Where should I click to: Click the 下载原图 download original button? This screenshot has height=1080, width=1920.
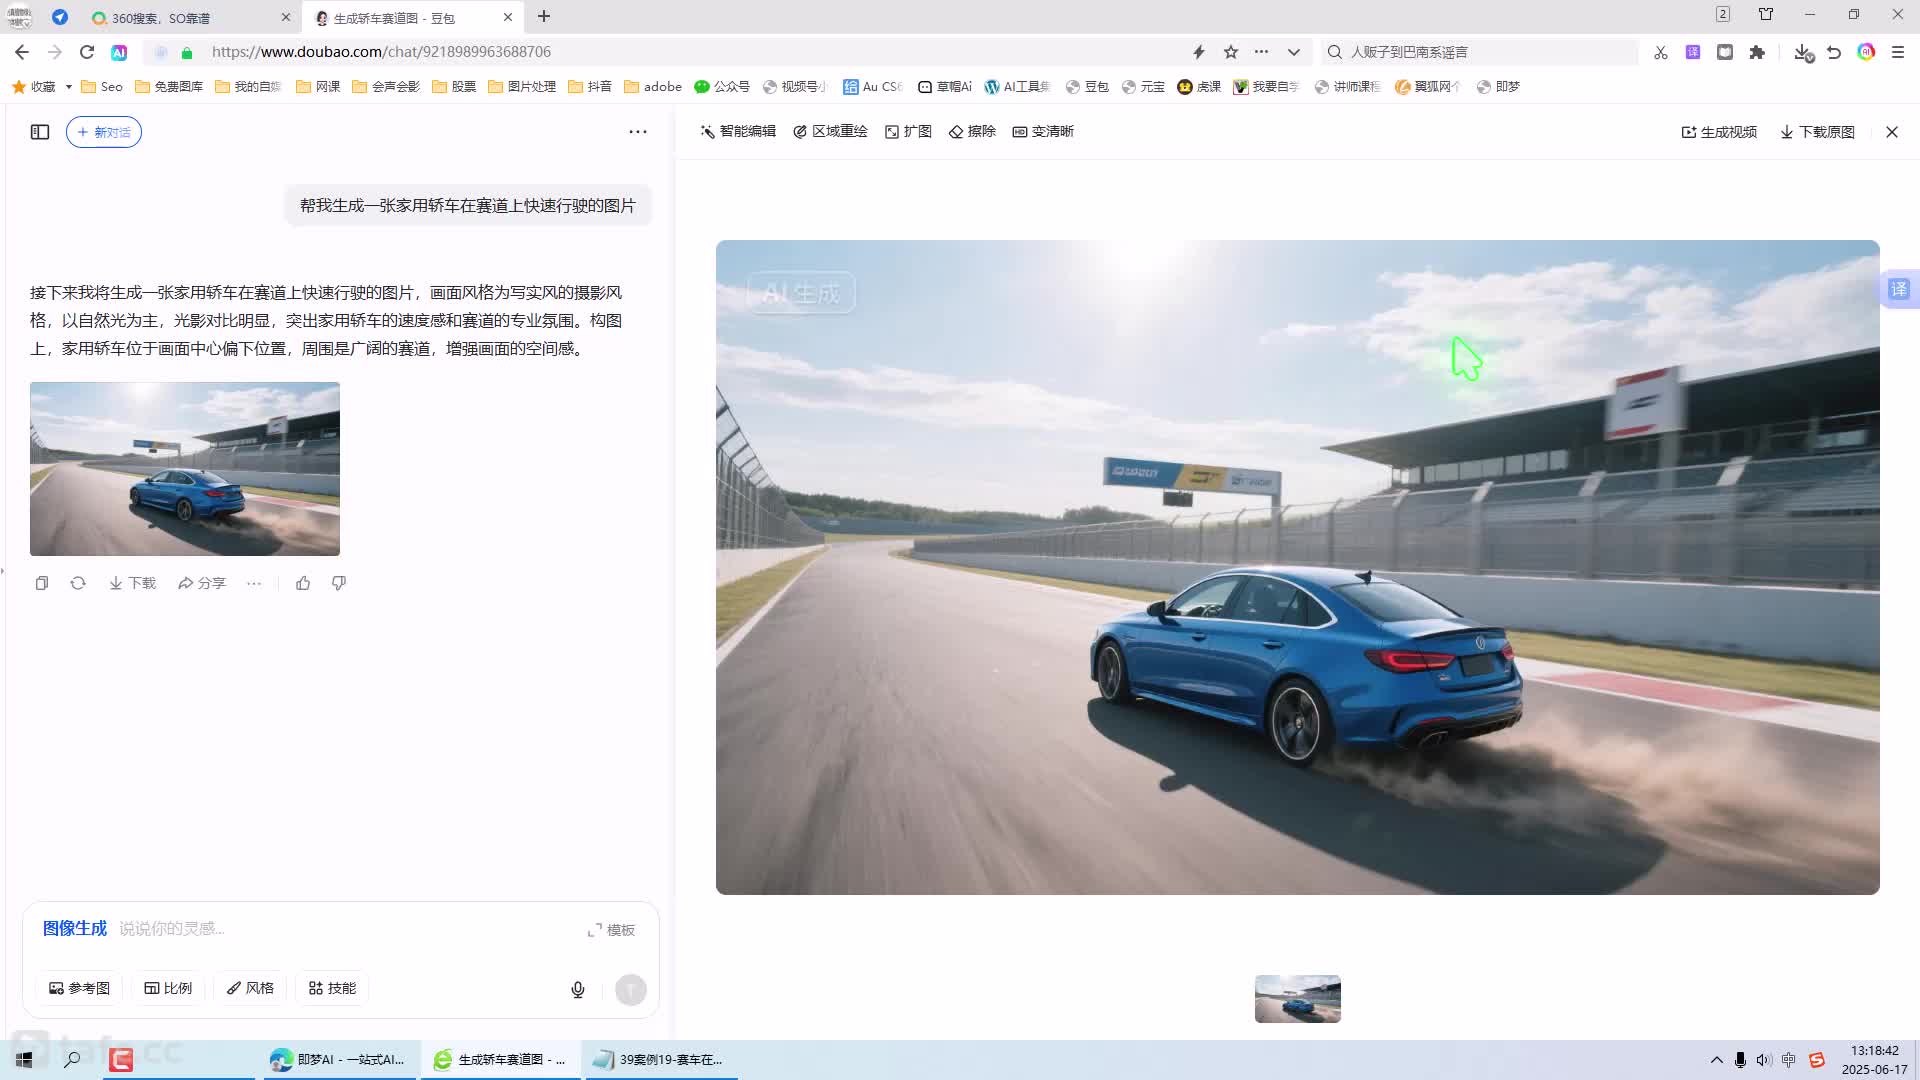point(1817,132)
